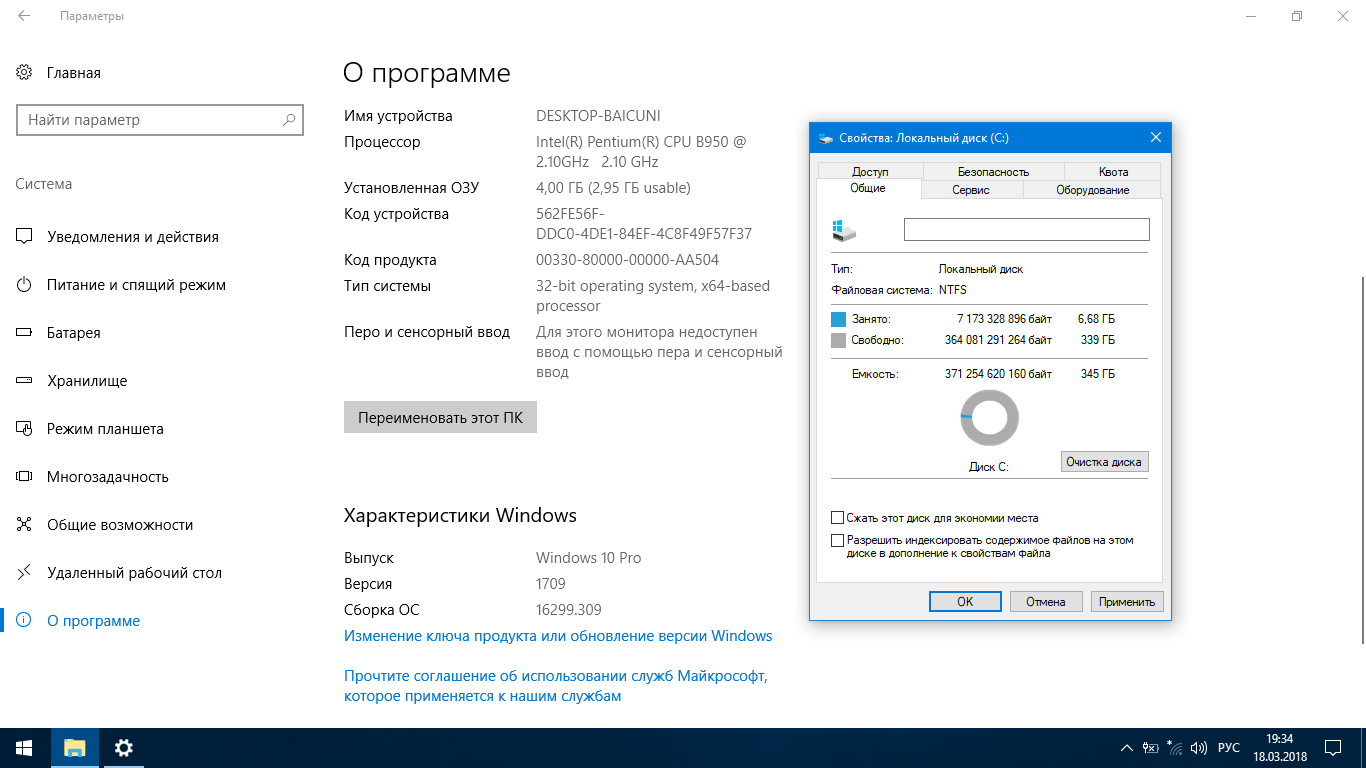Image resolution: width=1366 pixels, height=768 pixels.
Task: Switch to the Безопасность tab
Action: click(x=993, y=171)
